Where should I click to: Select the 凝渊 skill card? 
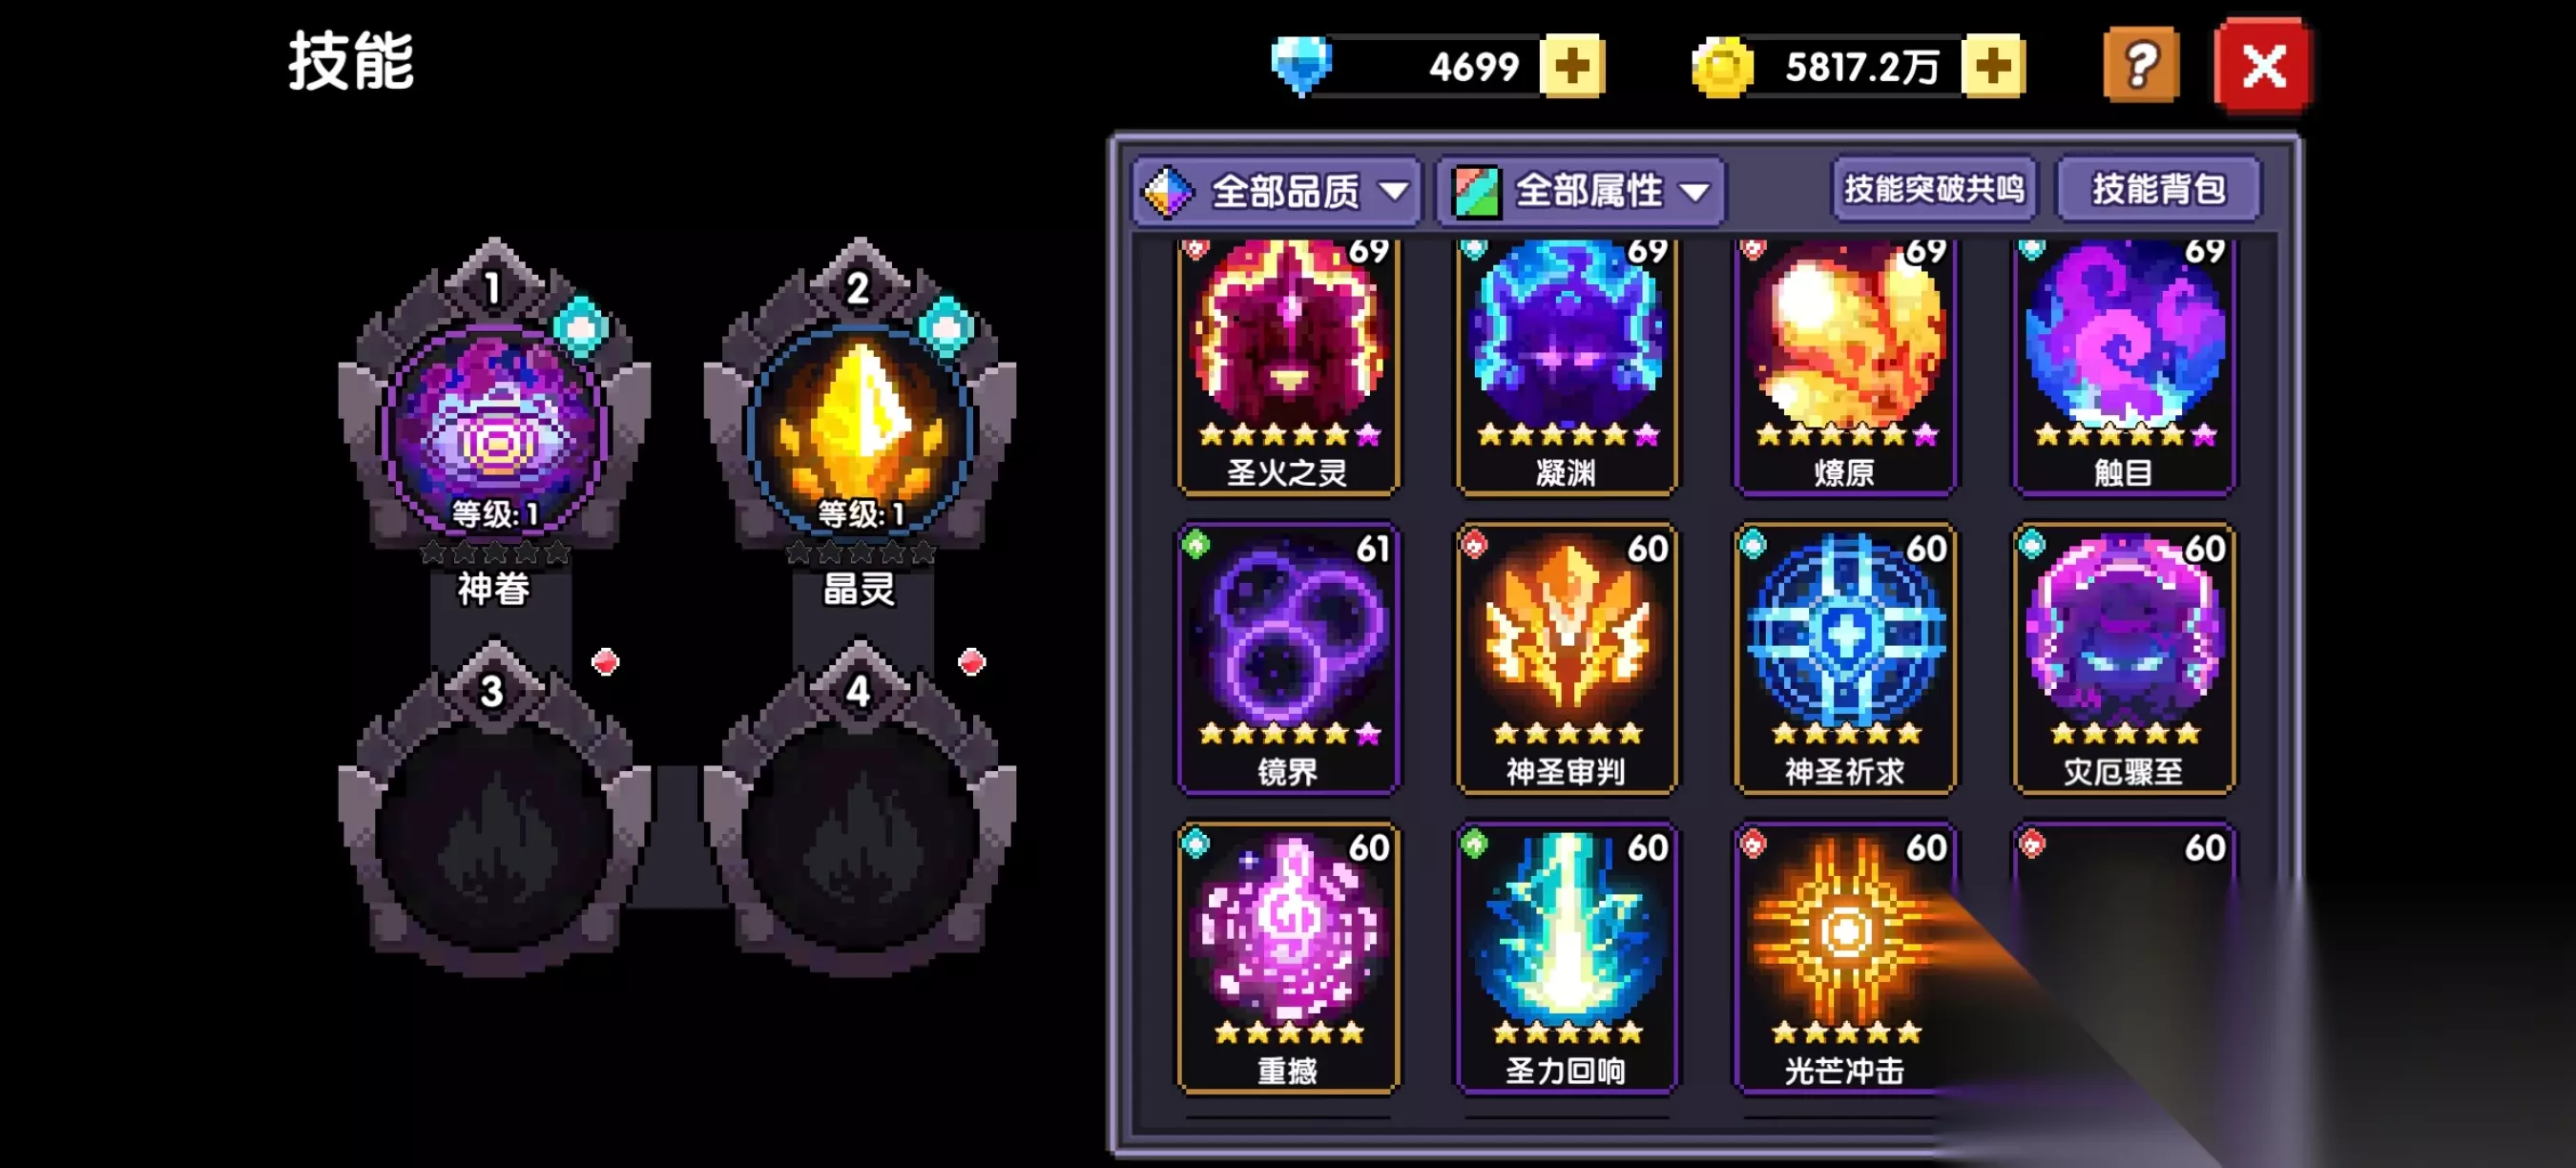click(1566, 367)
